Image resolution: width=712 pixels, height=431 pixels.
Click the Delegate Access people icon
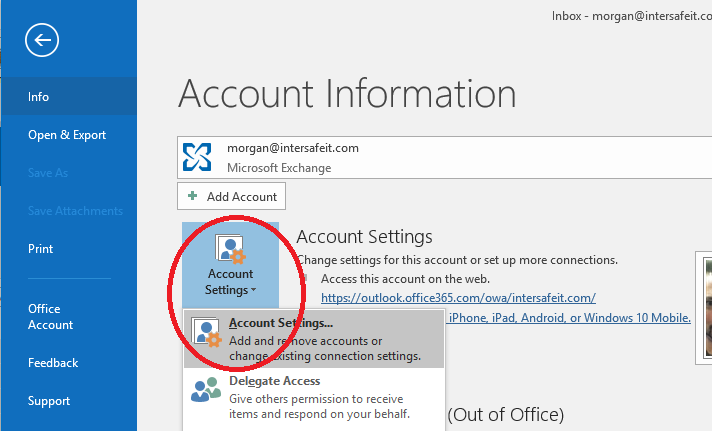206,390
